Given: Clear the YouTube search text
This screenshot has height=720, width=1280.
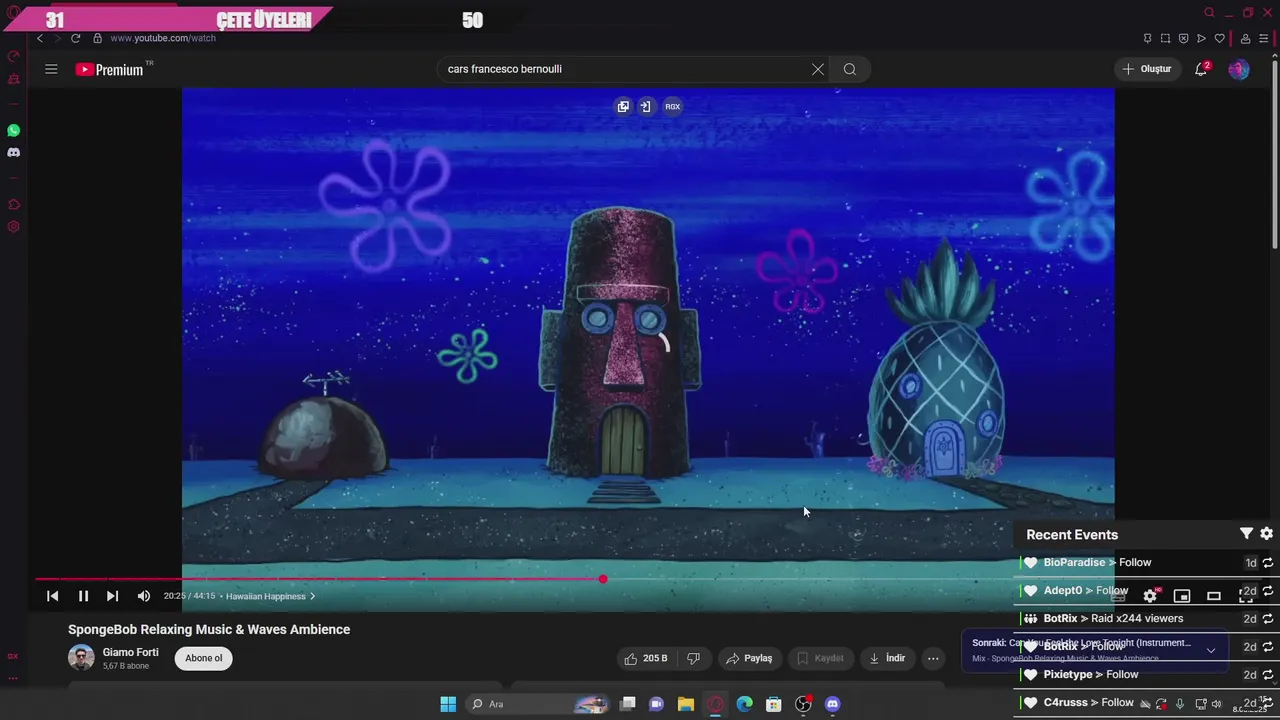Looking at the screenshot, I should (818, 69).
